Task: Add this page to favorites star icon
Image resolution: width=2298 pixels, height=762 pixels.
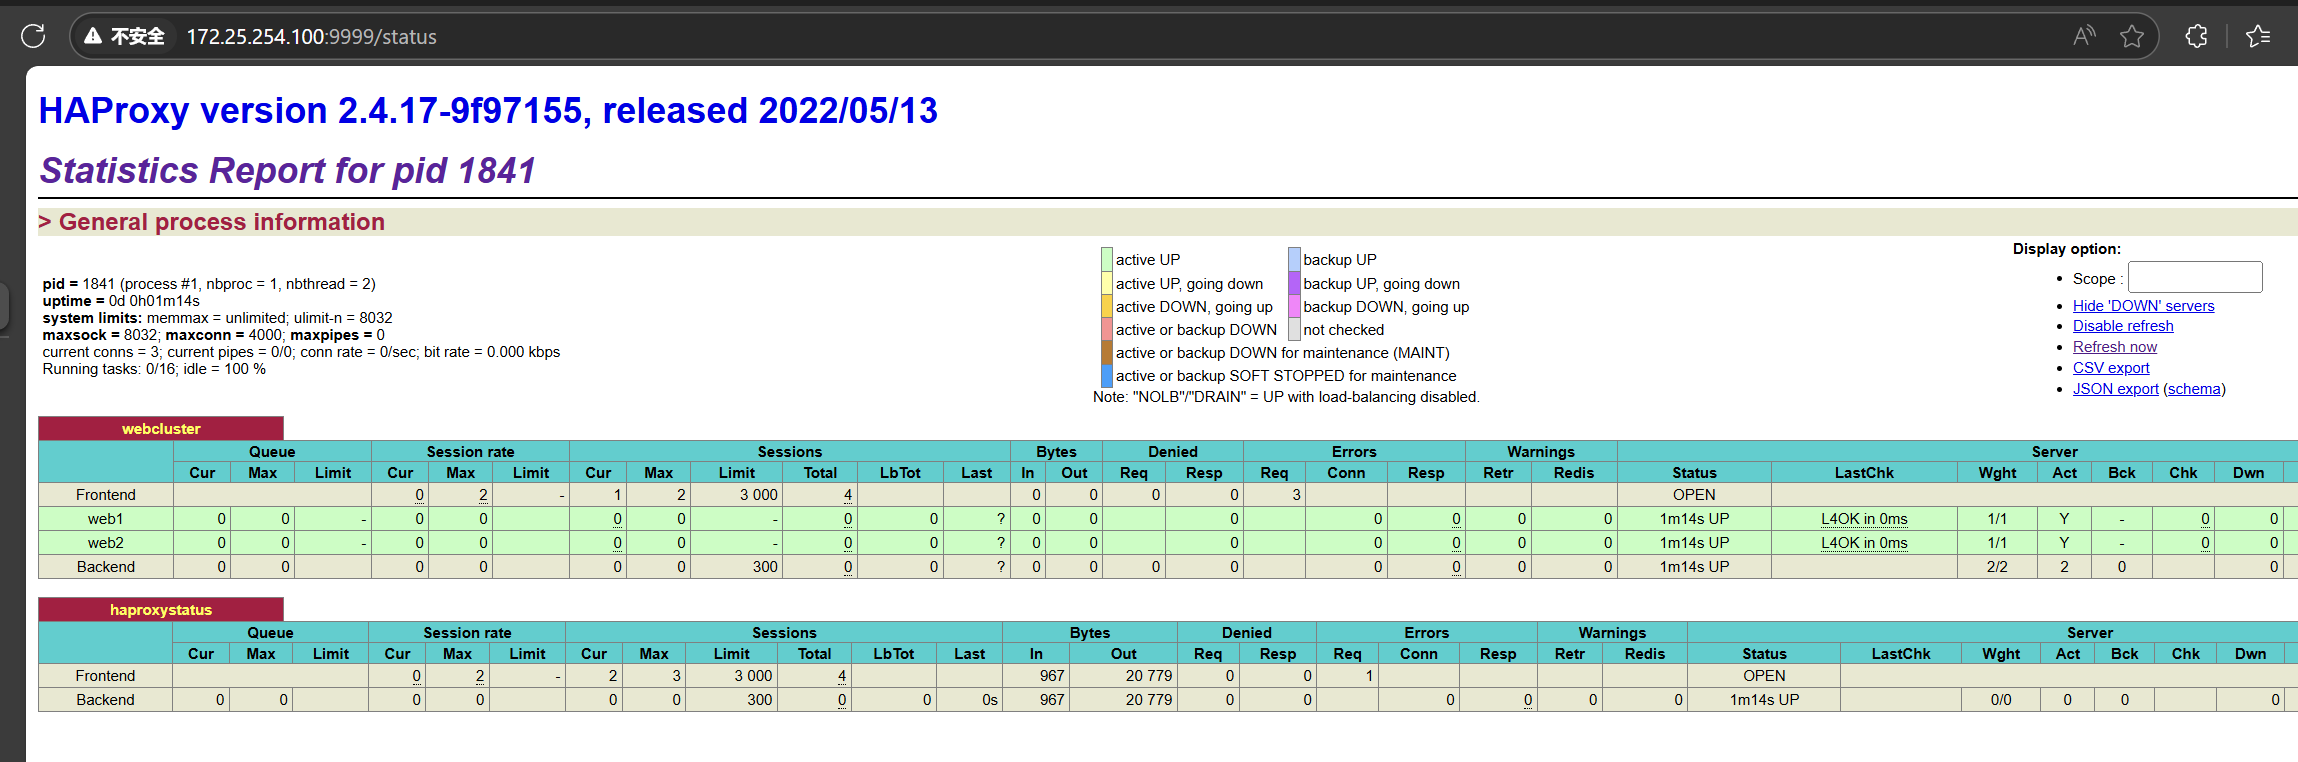Action: click(x=2132, y=36)
